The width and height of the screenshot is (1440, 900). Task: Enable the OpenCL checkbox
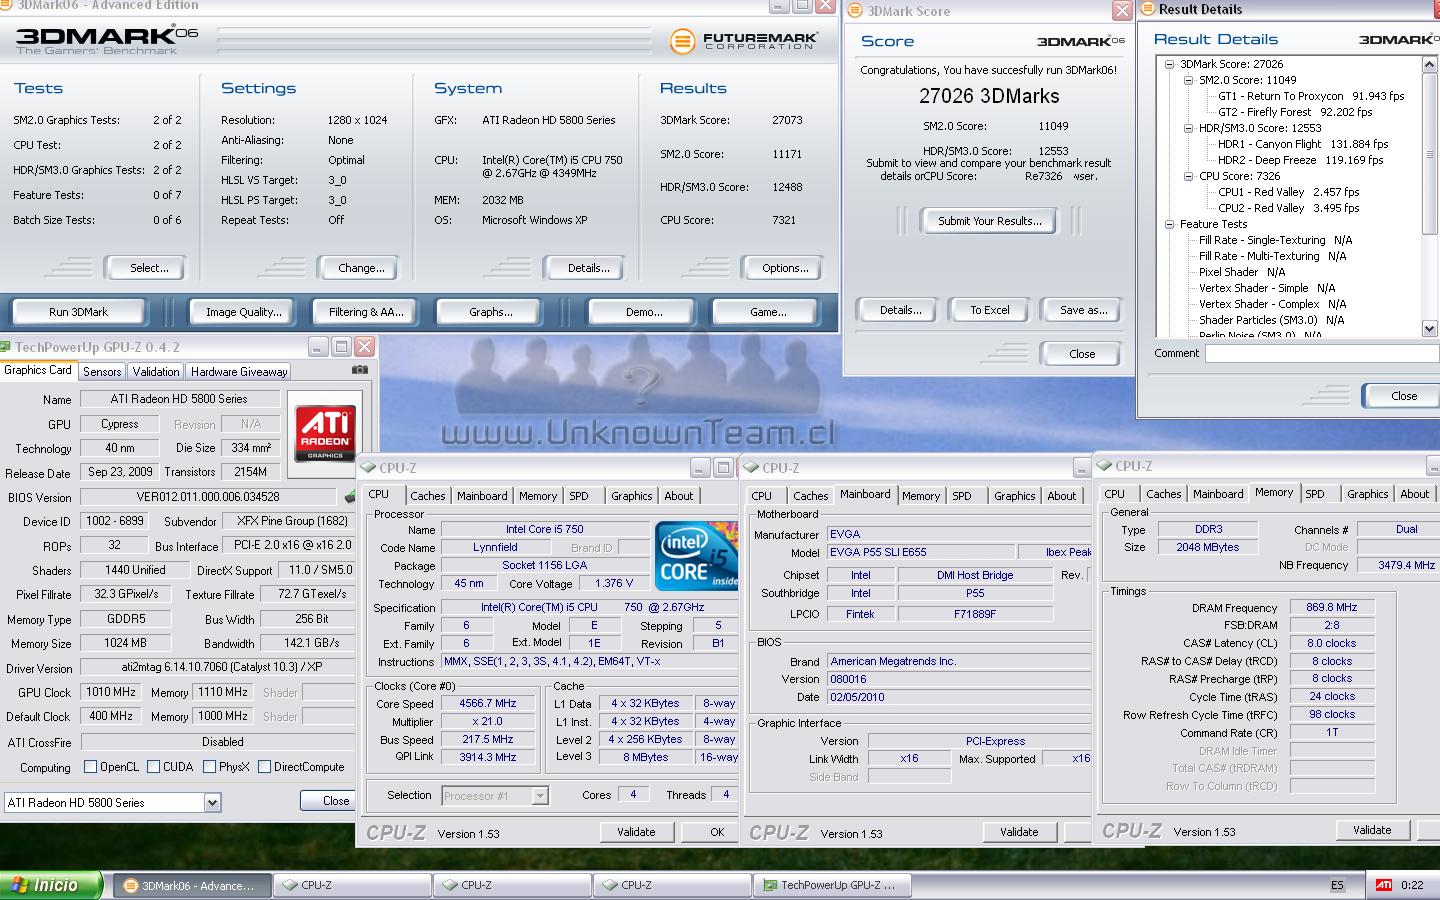click(x=91, y=767)
